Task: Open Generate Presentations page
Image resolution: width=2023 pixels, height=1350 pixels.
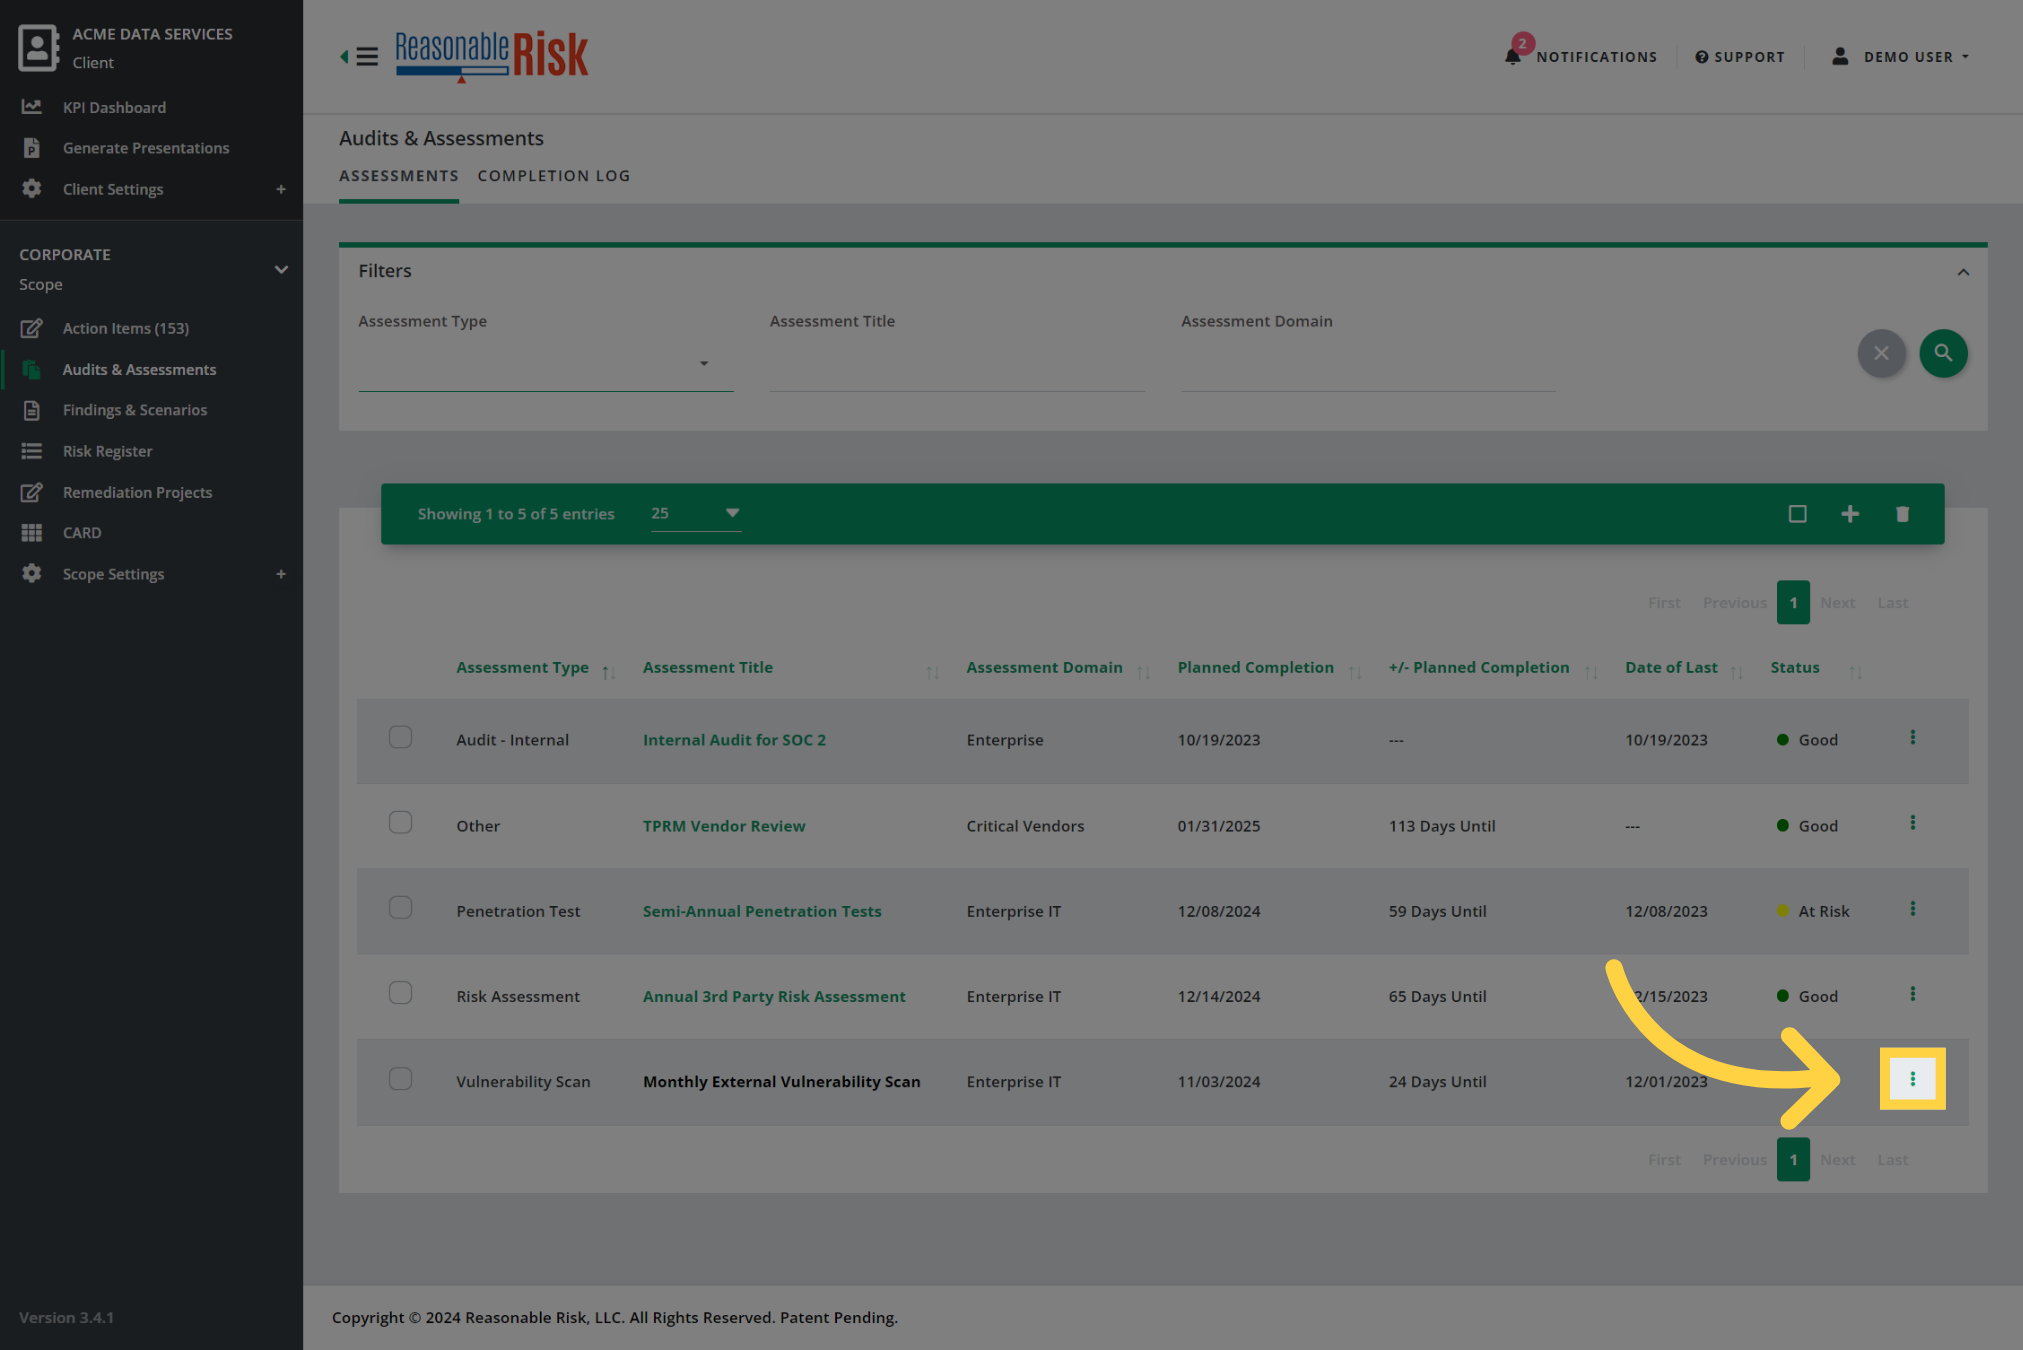Action: click(x=146, y=148)
